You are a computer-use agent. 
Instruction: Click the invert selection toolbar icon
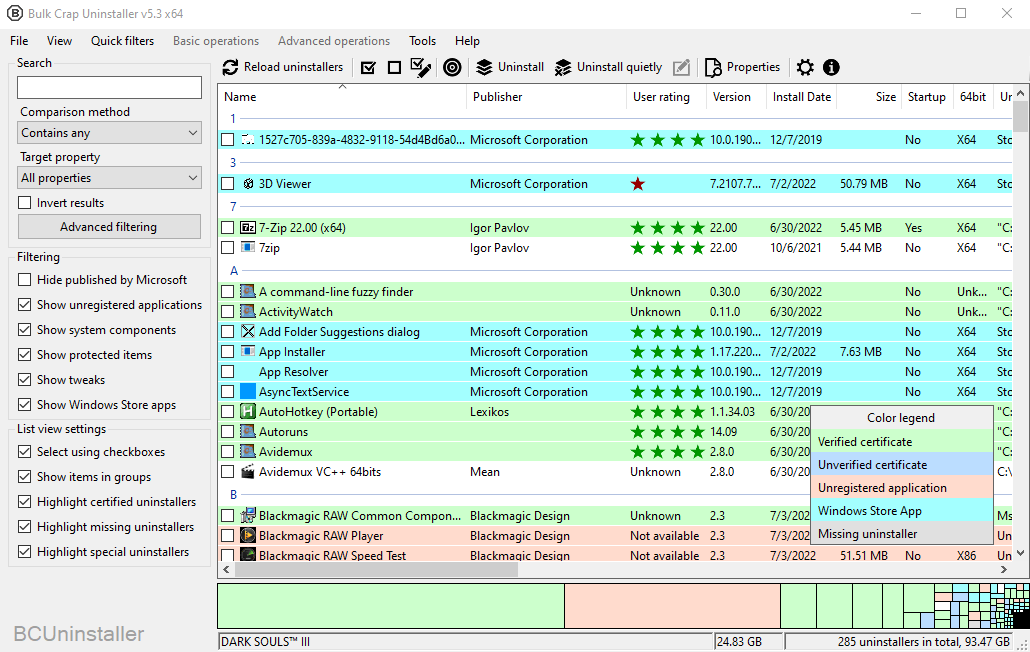(x=421, y=67)
